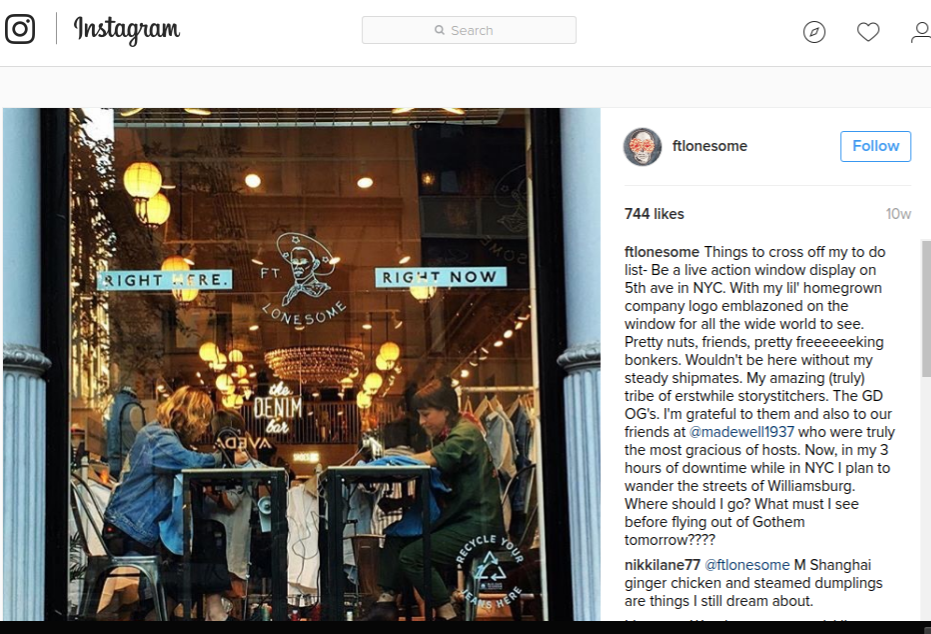Open the 10w post timestamp
This screenshot has height=634, width=931.
pyautogui.click(x=898, y=214)
